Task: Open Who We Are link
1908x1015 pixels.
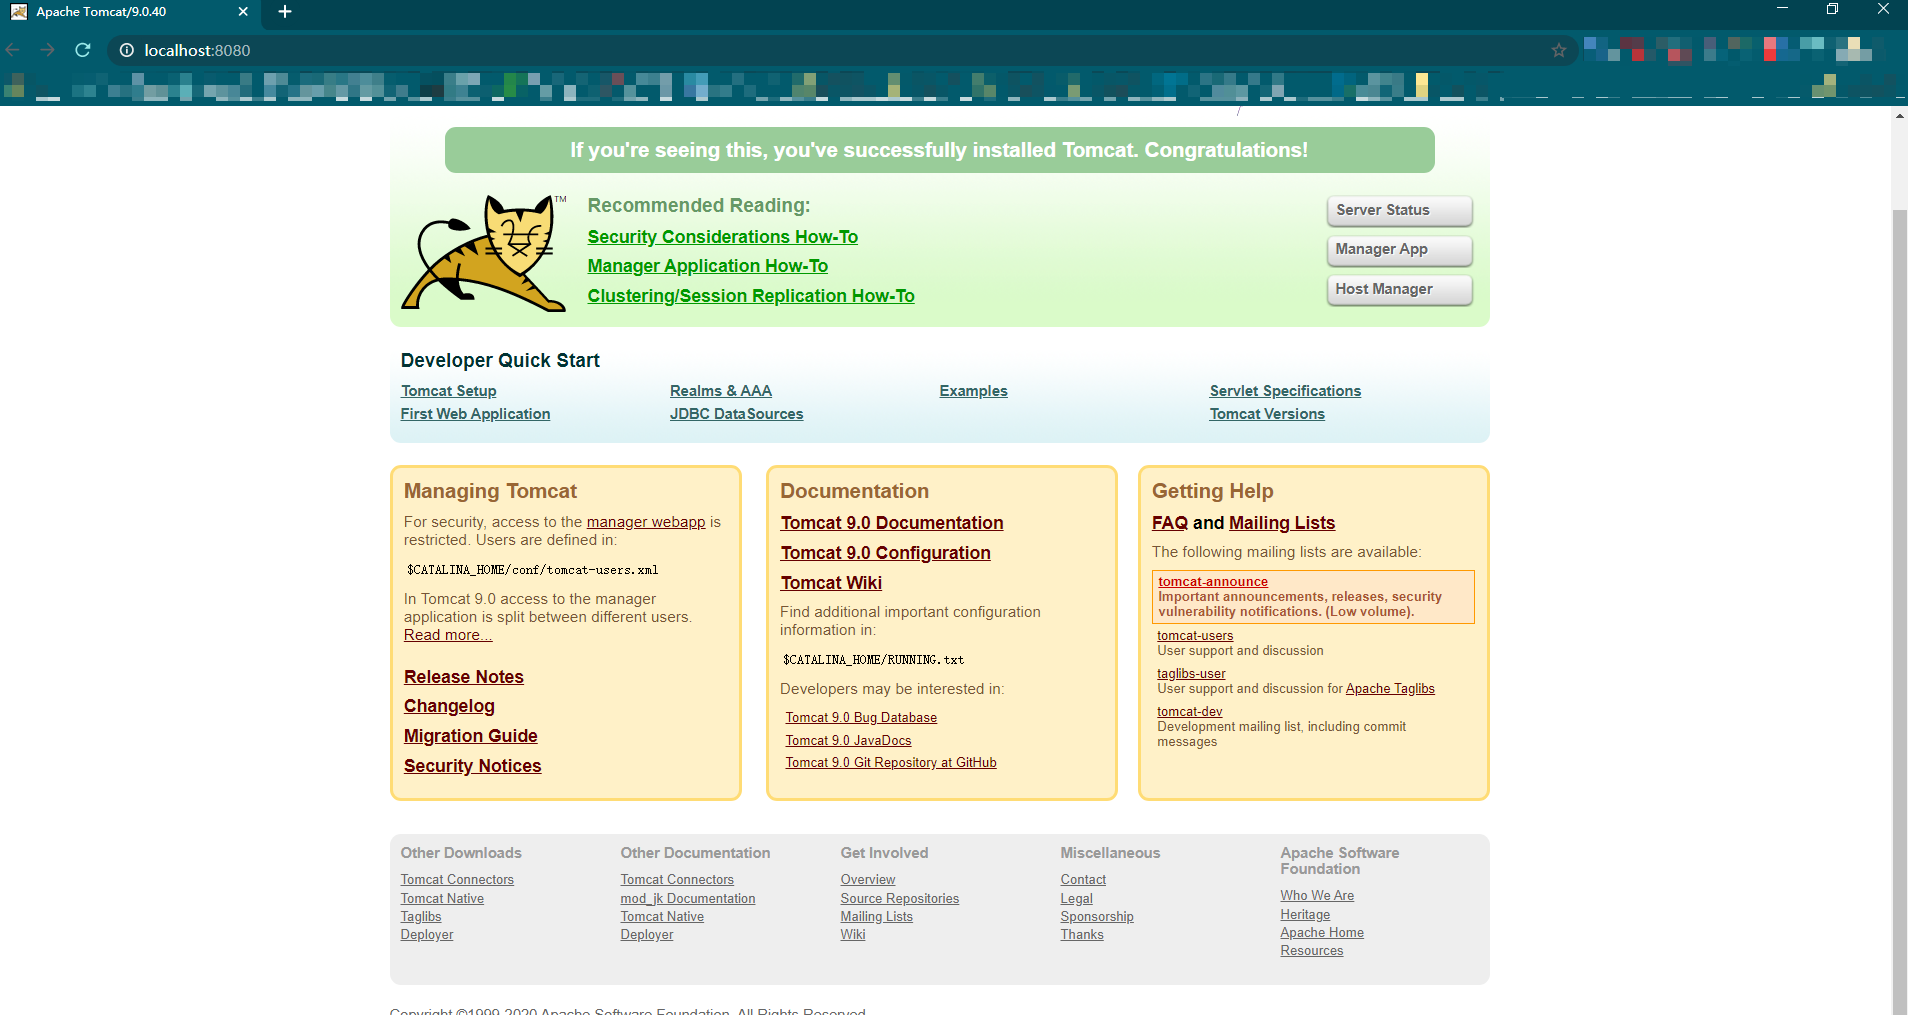Action: click(1317, 896)
